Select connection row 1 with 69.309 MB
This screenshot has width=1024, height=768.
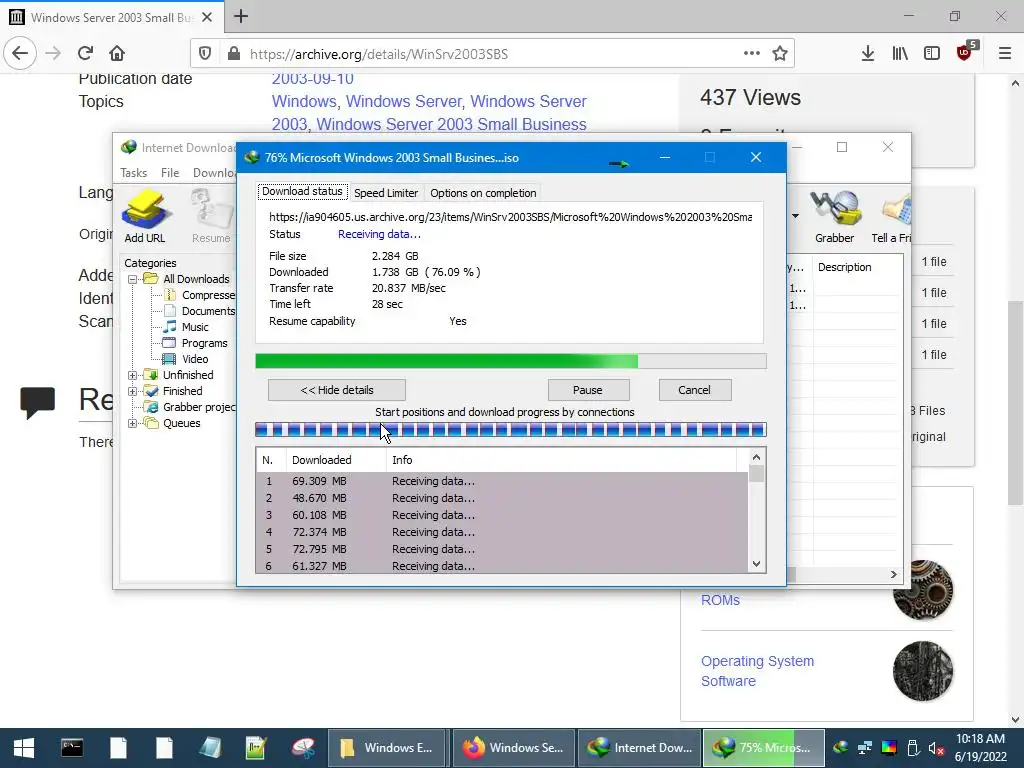[502, 481]
